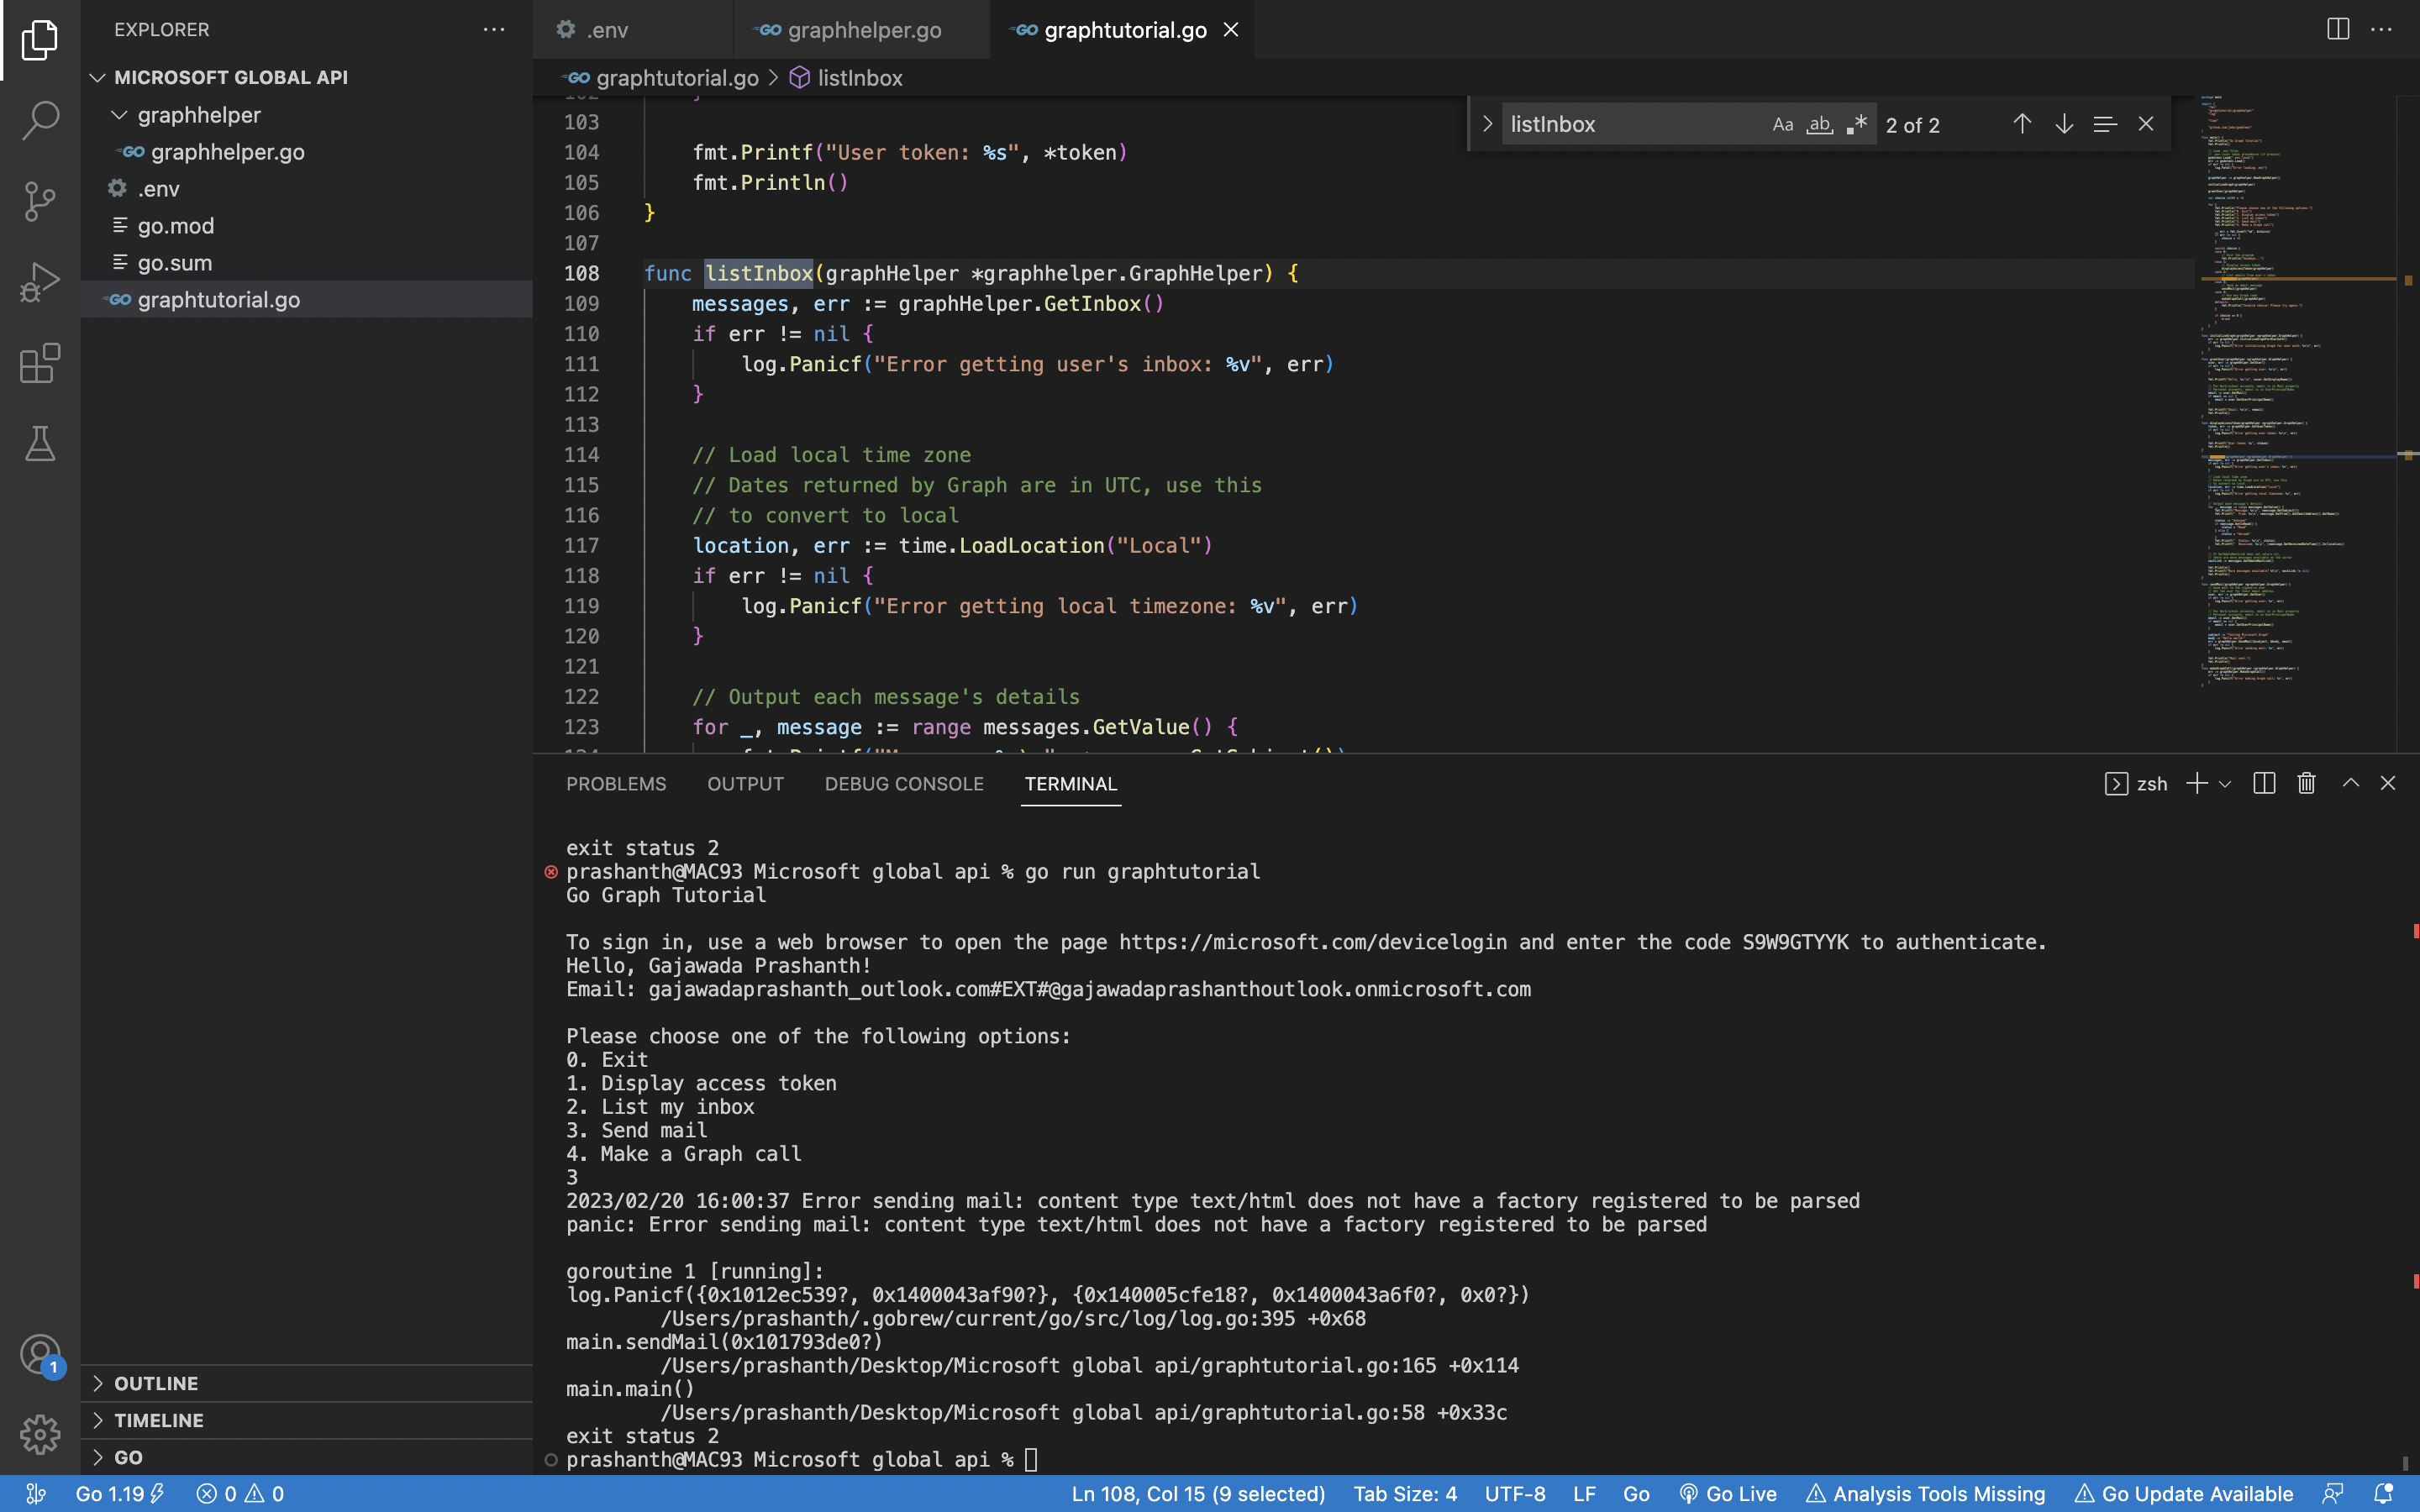
Task: Open the Source Control view
Action: coord(40,201)
